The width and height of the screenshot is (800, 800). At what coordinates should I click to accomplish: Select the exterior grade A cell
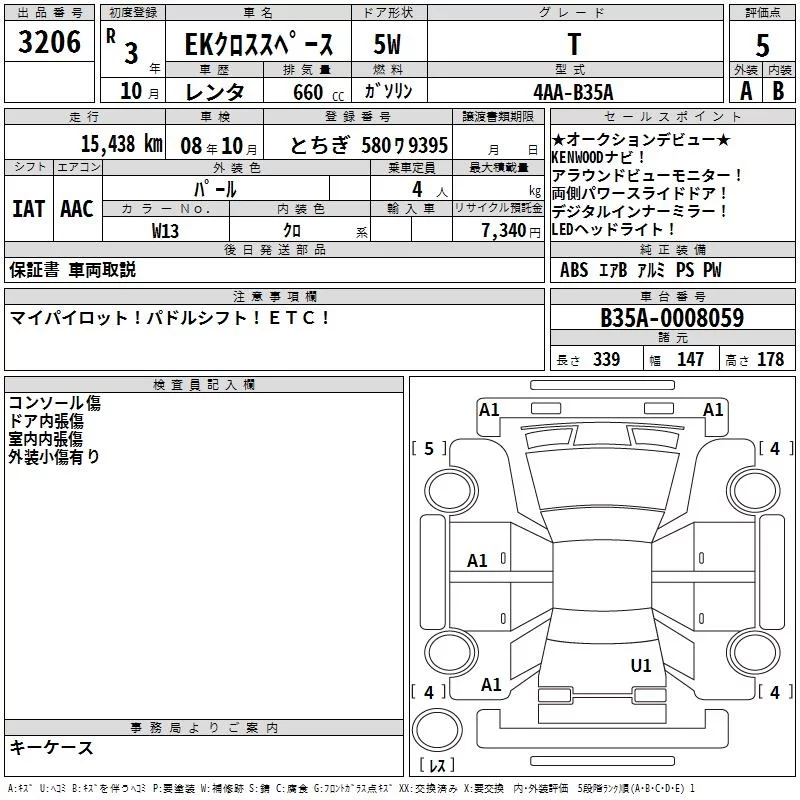[746, 91]
